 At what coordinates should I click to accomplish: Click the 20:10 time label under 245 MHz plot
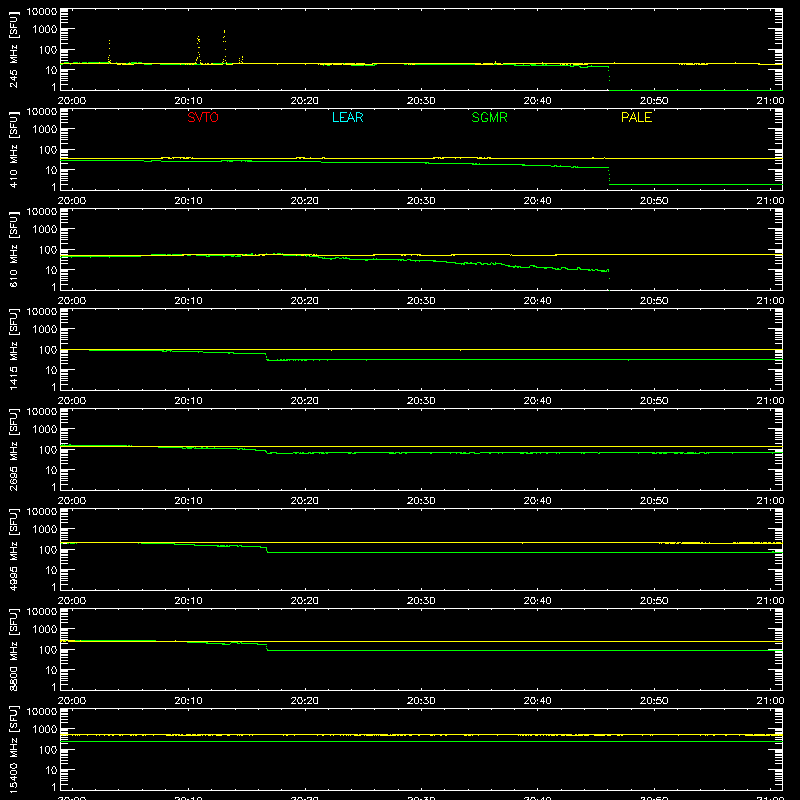point(188,101)
